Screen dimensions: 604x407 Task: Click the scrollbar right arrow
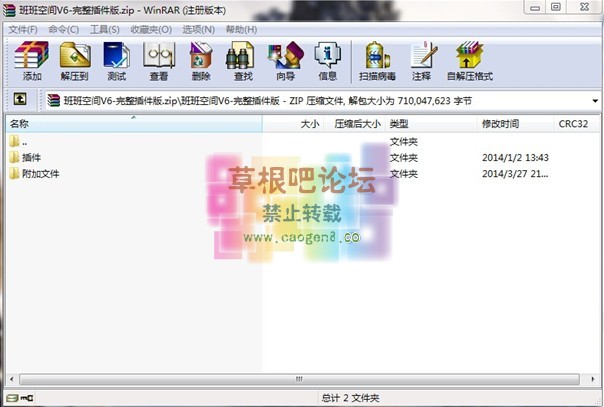pyautogui.click(x=592, y=379)
